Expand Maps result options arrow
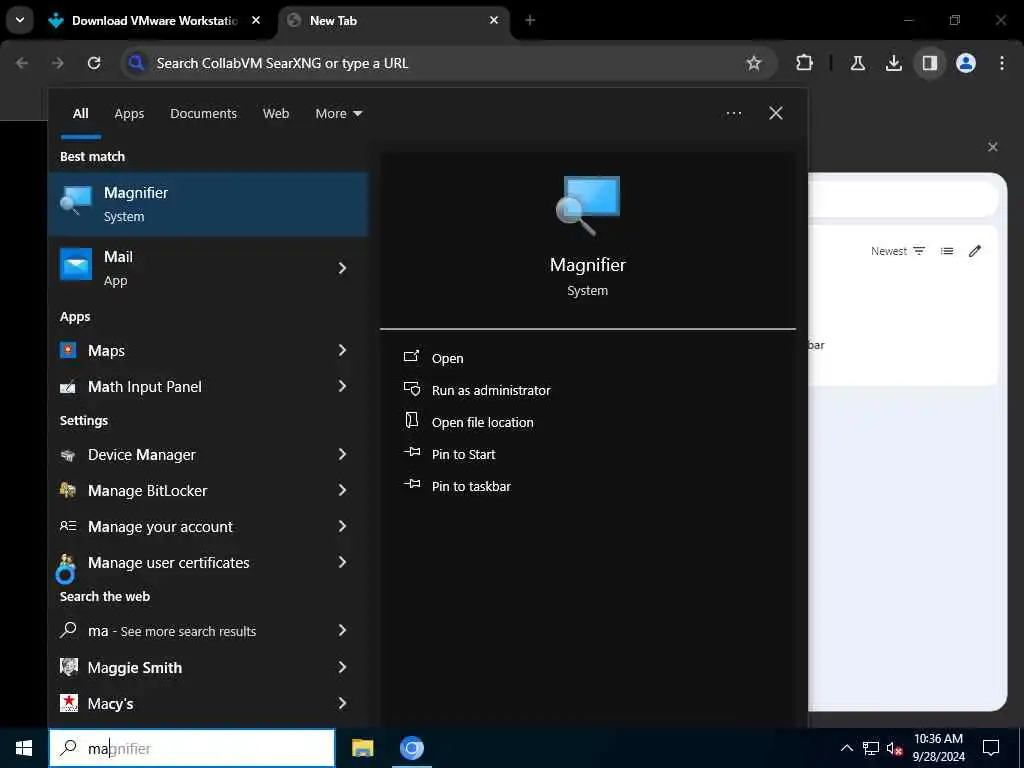Viewport: 1024px width, 768px height. 342,351
